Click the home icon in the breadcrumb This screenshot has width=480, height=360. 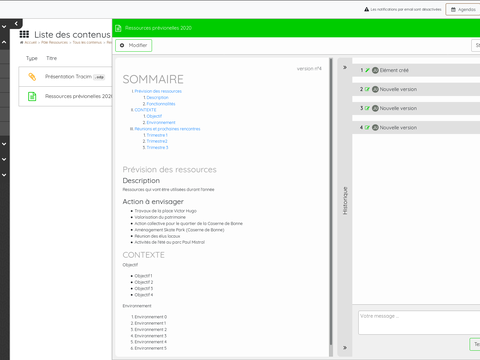[x=21, y=42]
